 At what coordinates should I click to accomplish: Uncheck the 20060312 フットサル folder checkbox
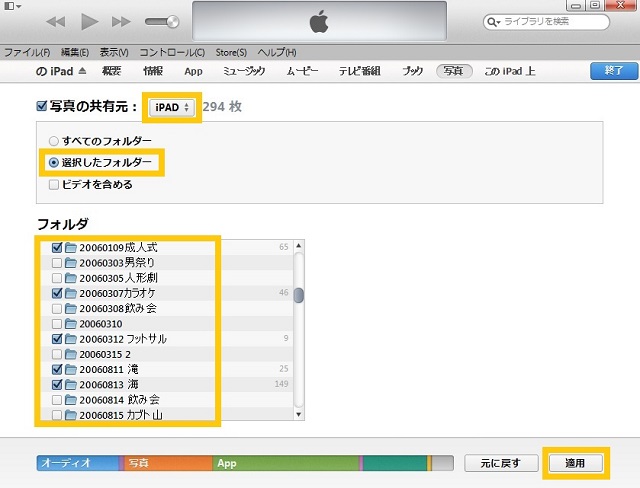coord(57,339)
